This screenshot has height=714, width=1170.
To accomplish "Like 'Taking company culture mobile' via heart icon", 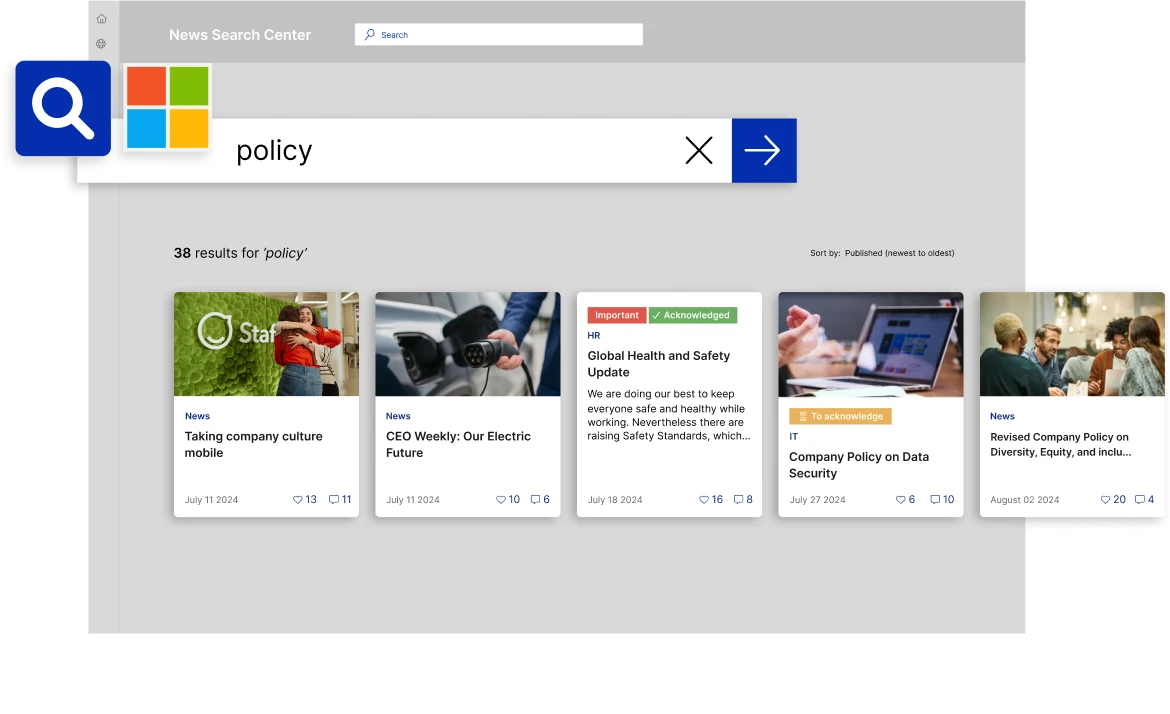I will tap(299, 499).
